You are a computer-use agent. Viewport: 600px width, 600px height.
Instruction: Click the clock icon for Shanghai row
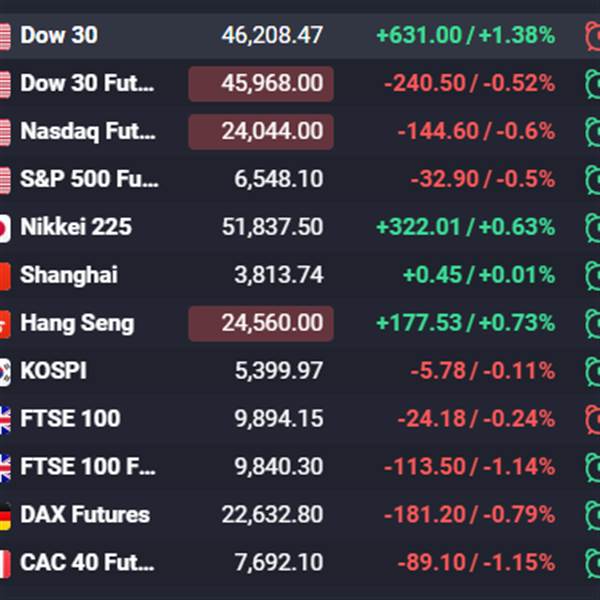click(x=592, y=275)
